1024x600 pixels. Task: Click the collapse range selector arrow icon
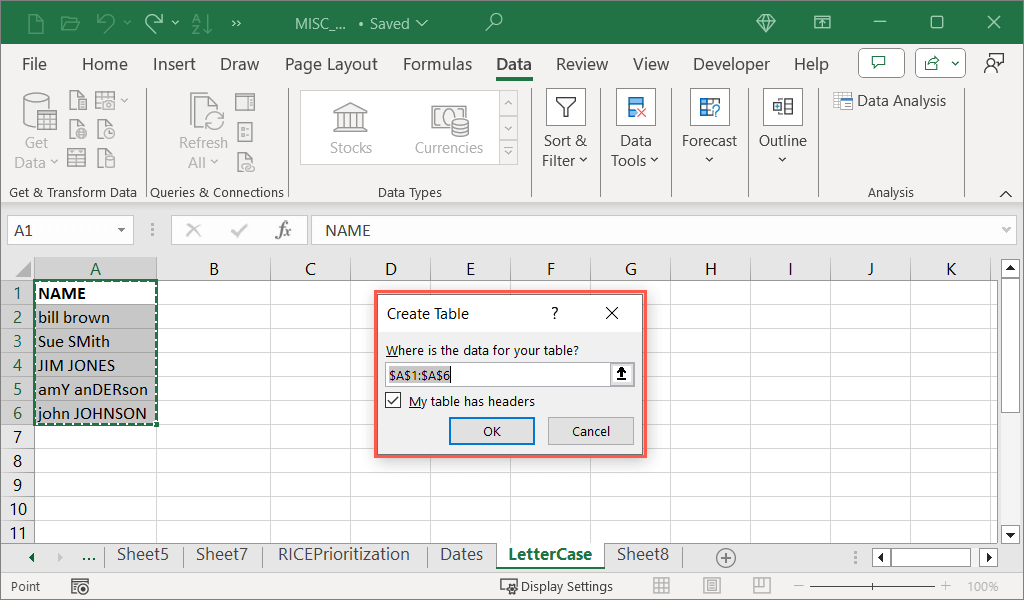[x=621, y=375]
